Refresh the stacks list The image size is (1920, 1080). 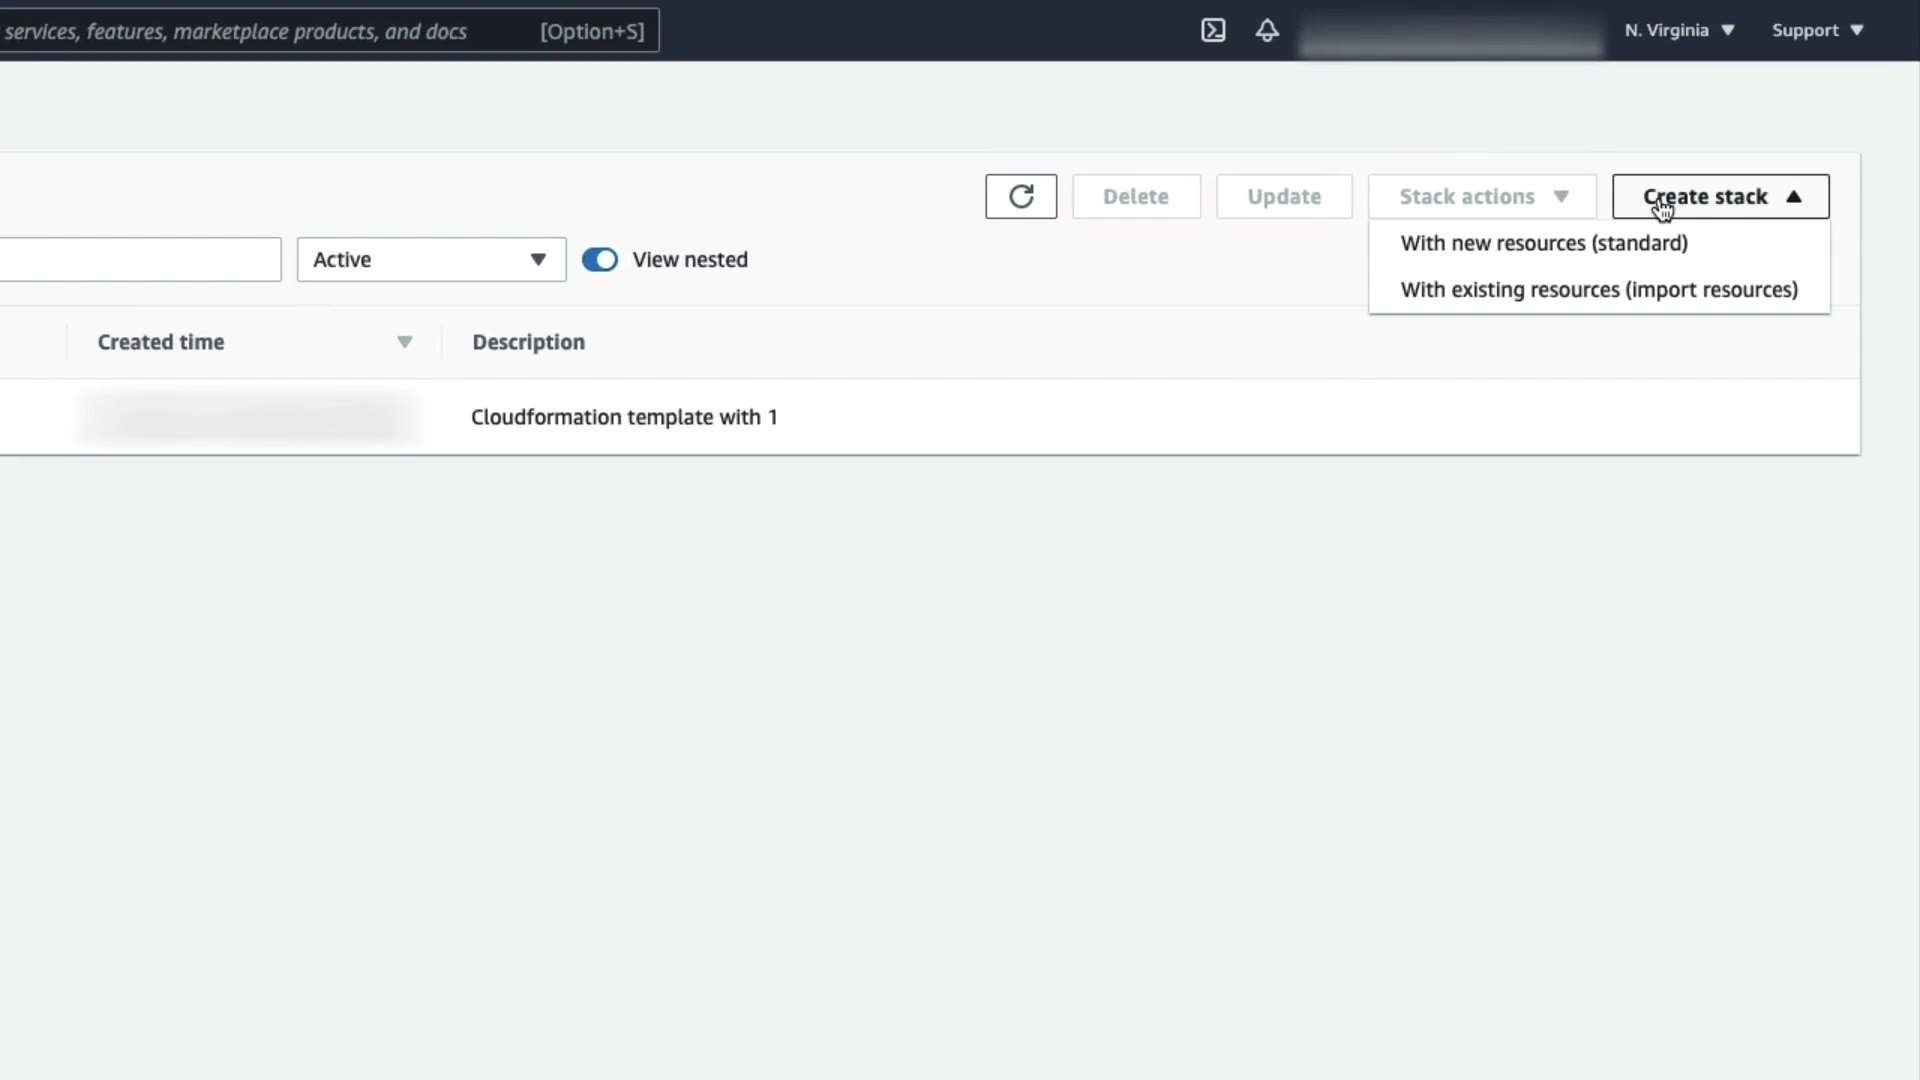coord(1021,196)
